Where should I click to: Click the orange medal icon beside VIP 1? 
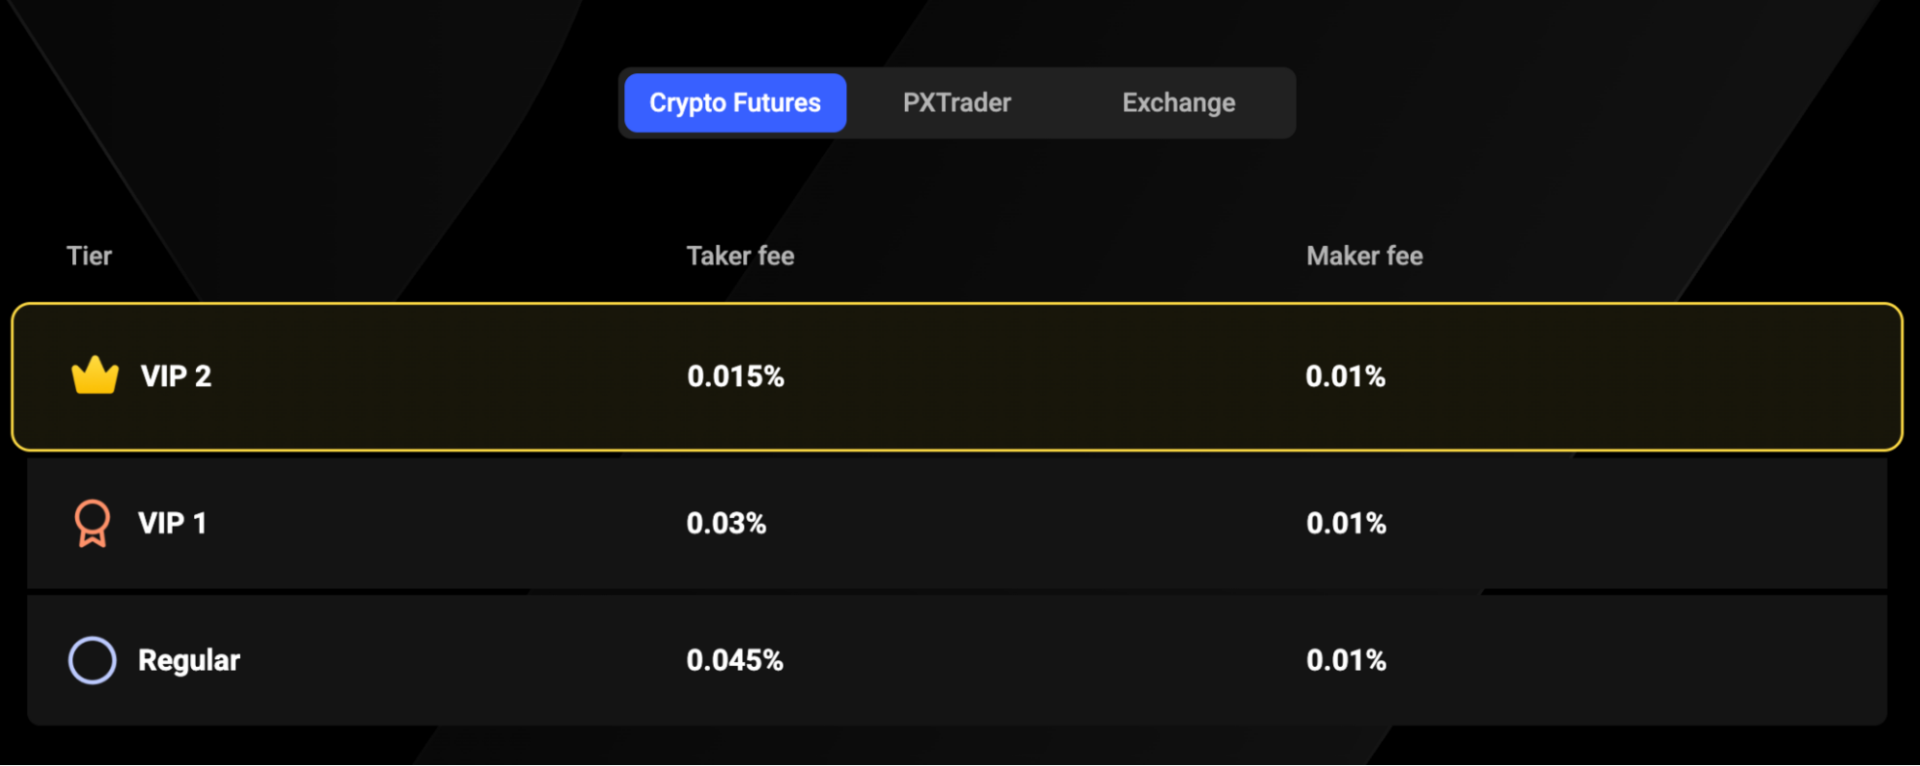[92, 521]
